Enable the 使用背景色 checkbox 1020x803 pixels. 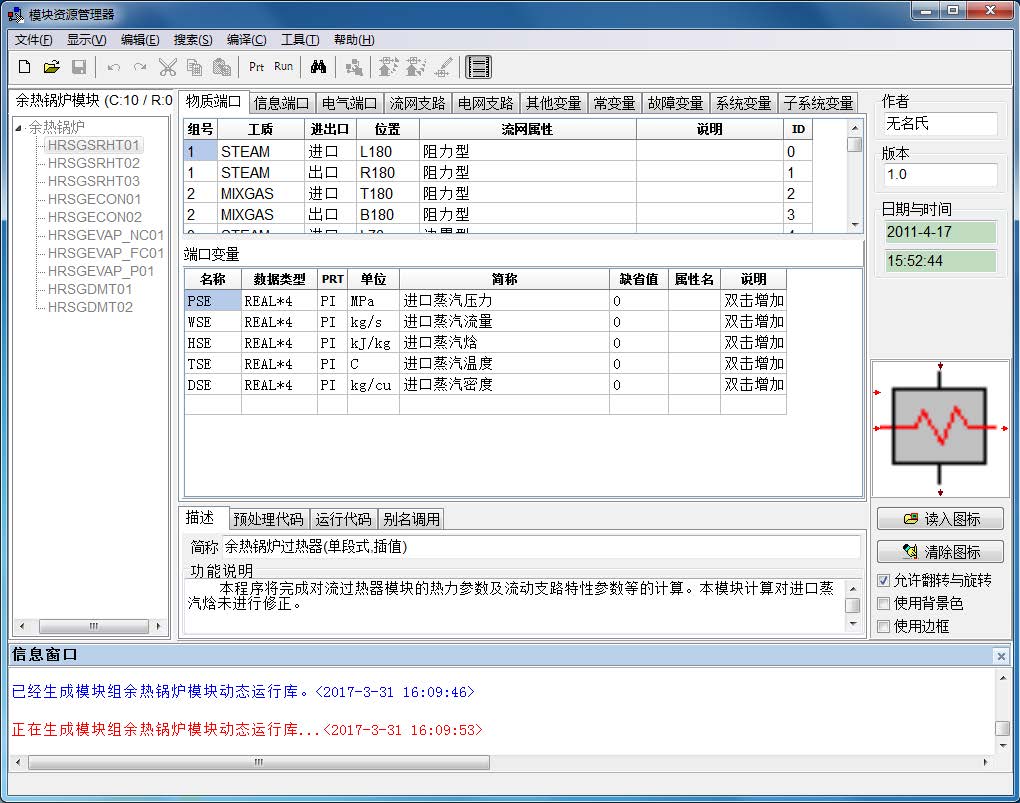pyautogui.click(x=883, y=604)
